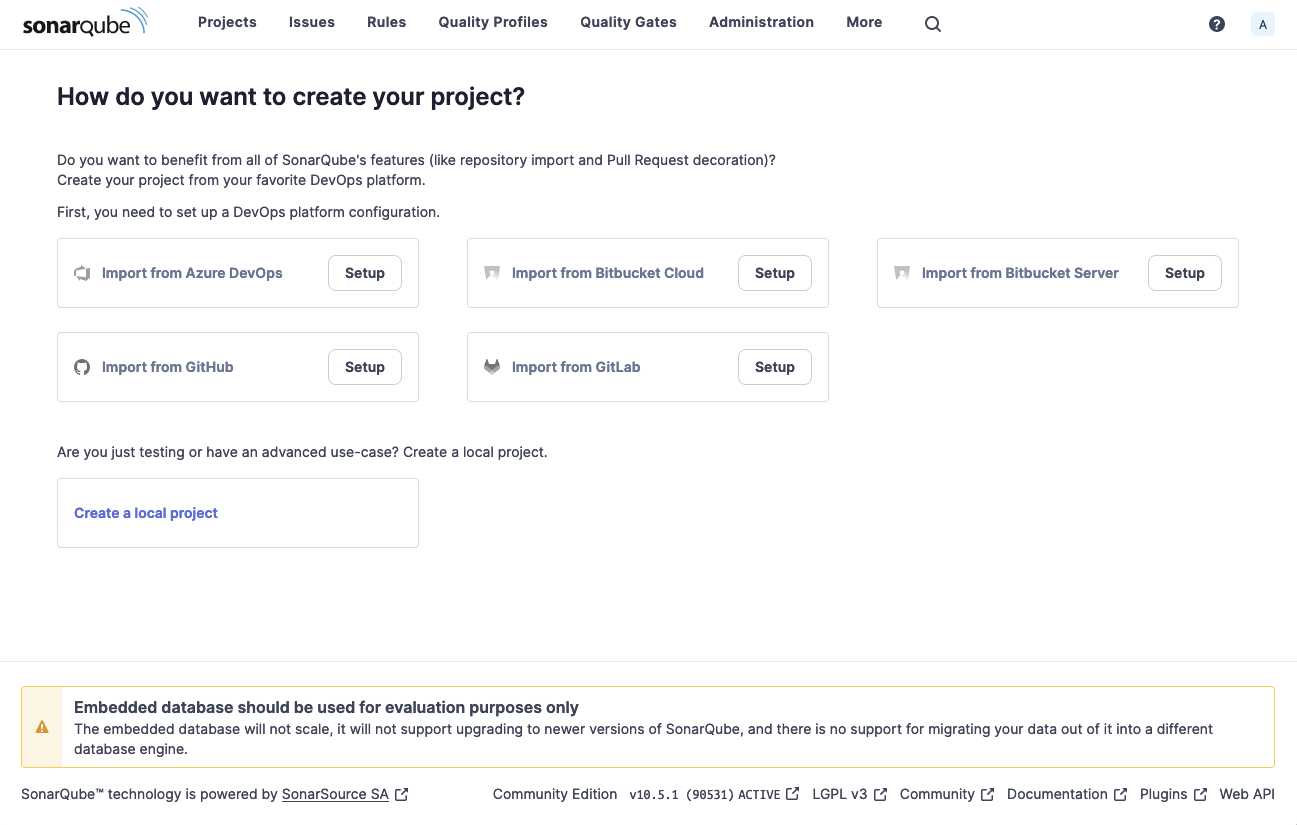1297x825 pixels.
Task: Click external link icon beside Plugins
Action: click(x=1200, y=794)
